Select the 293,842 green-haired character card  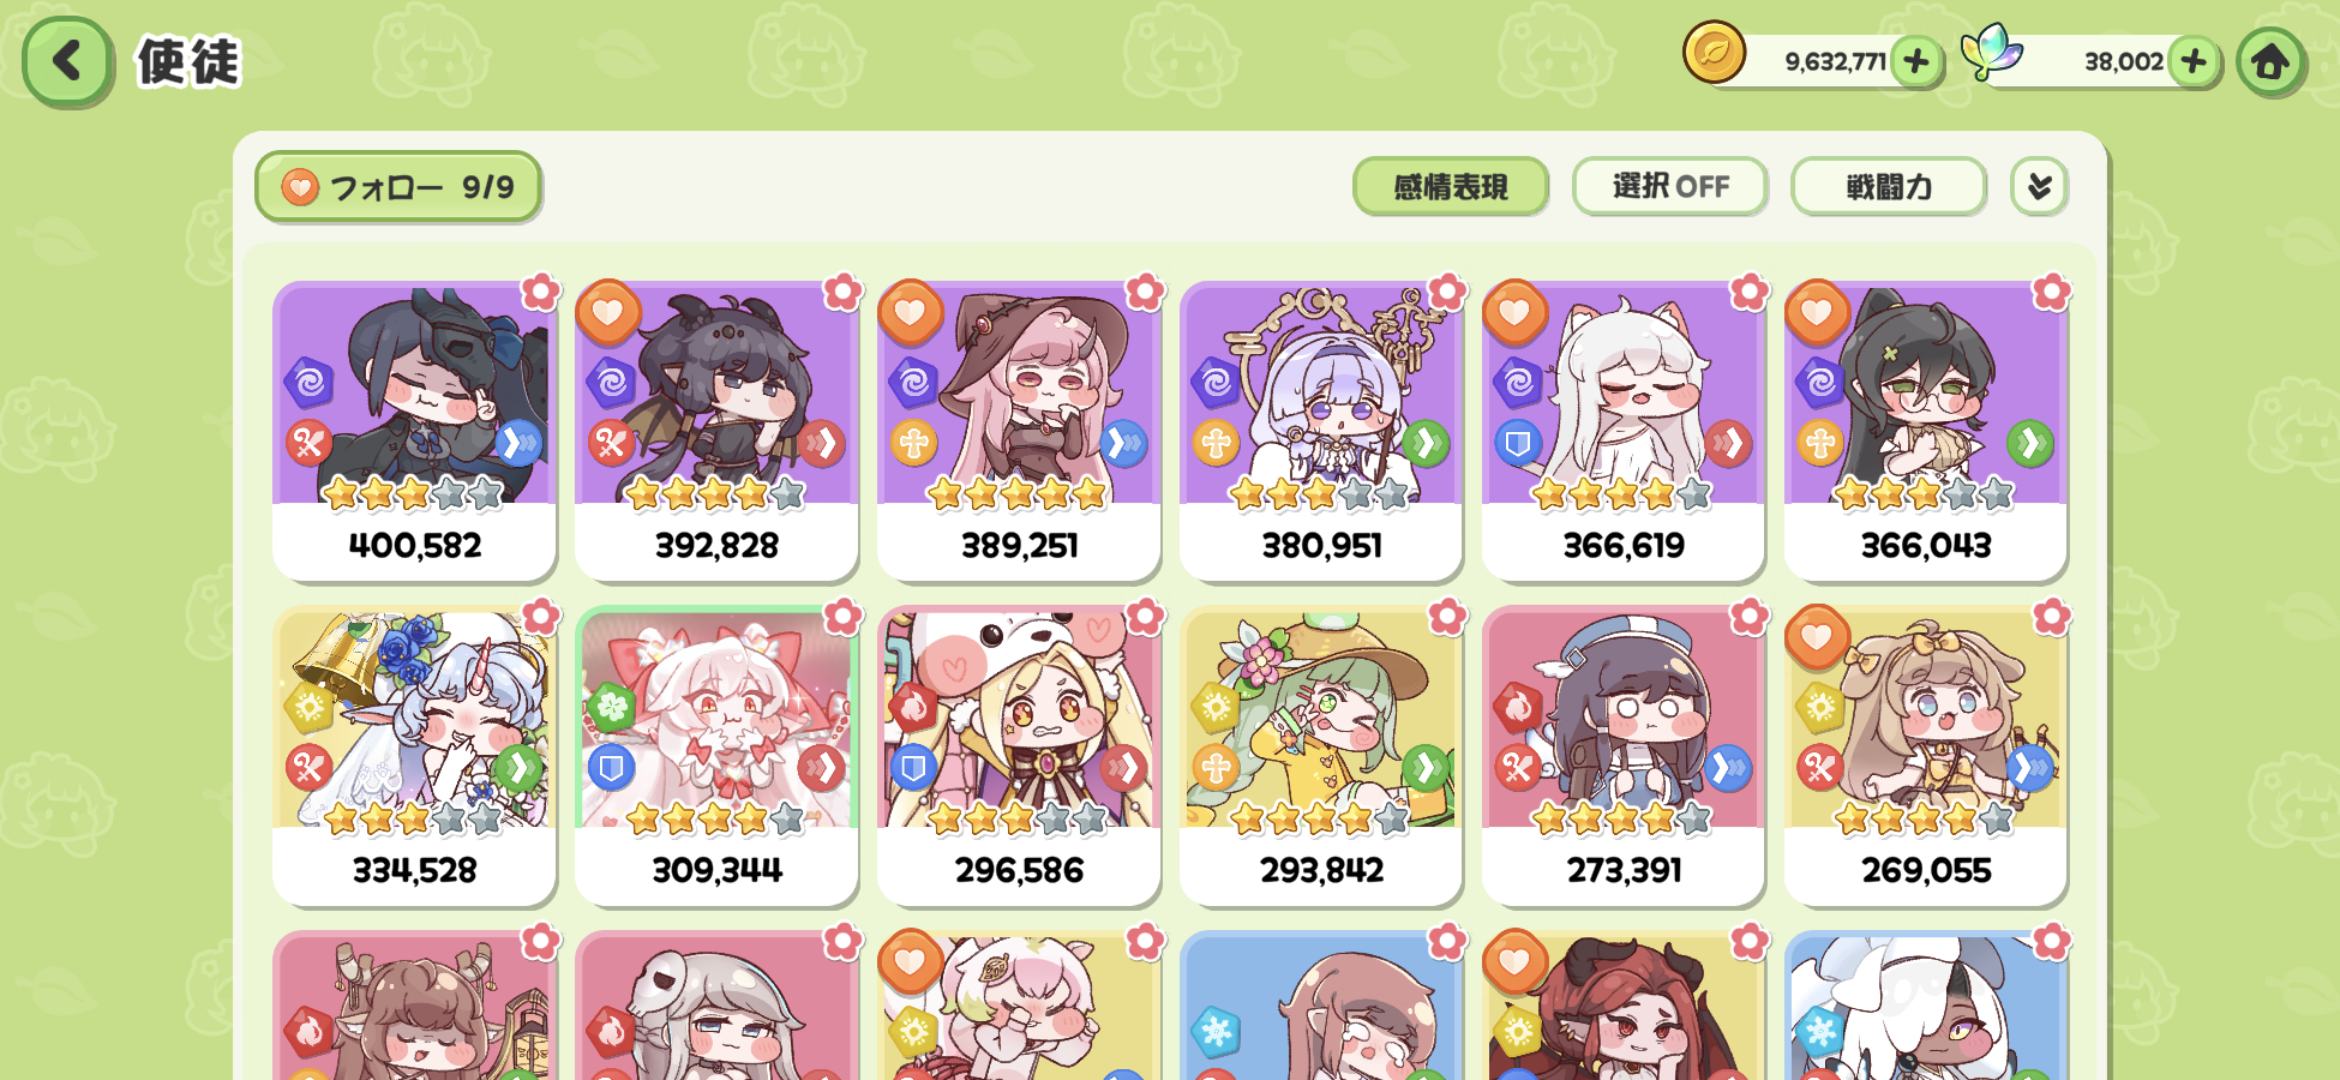point(1321,757)
